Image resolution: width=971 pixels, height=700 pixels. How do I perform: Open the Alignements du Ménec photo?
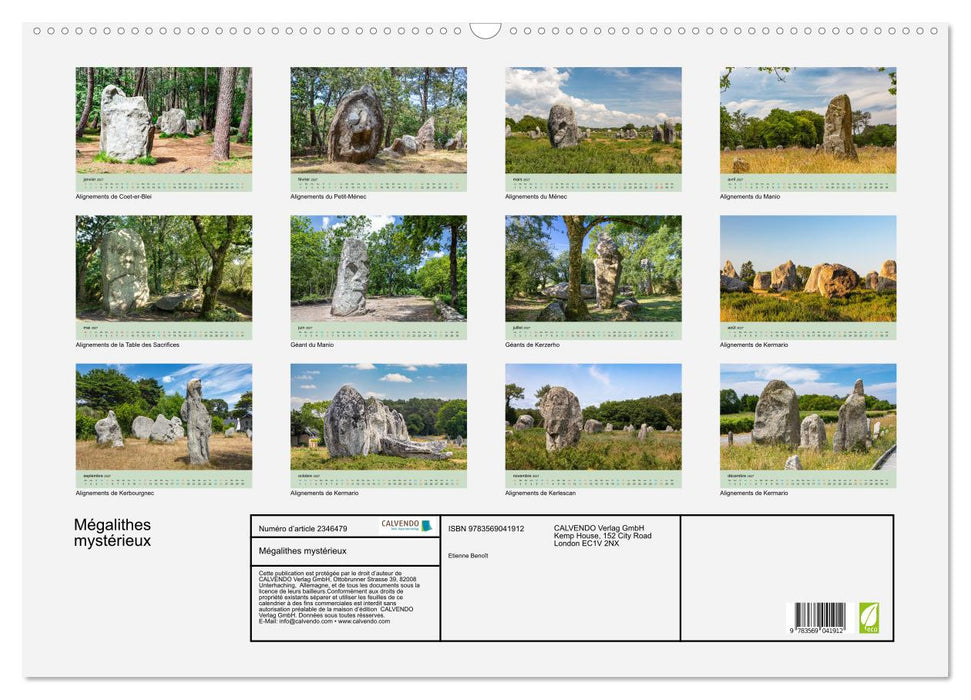593,120
